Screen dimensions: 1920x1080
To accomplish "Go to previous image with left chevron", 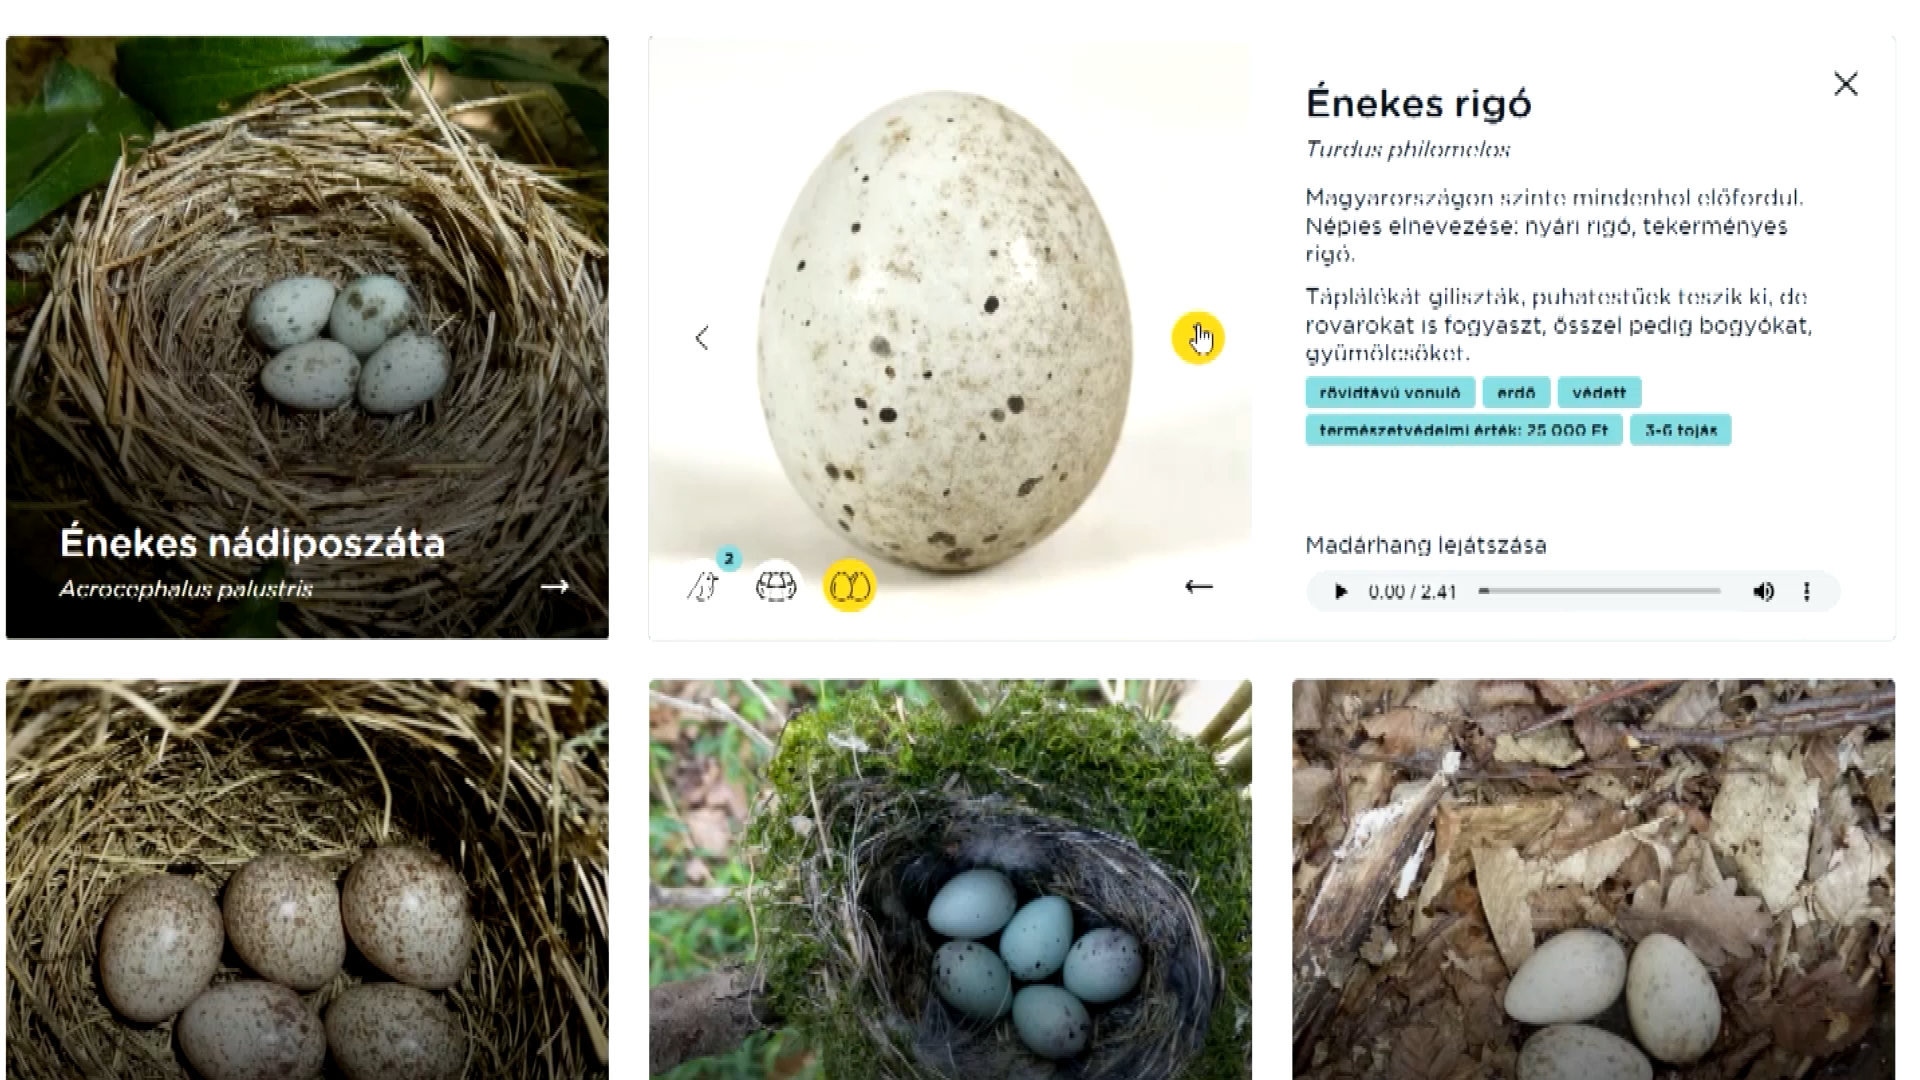I will pyautogui.click(x=702, y=338).
